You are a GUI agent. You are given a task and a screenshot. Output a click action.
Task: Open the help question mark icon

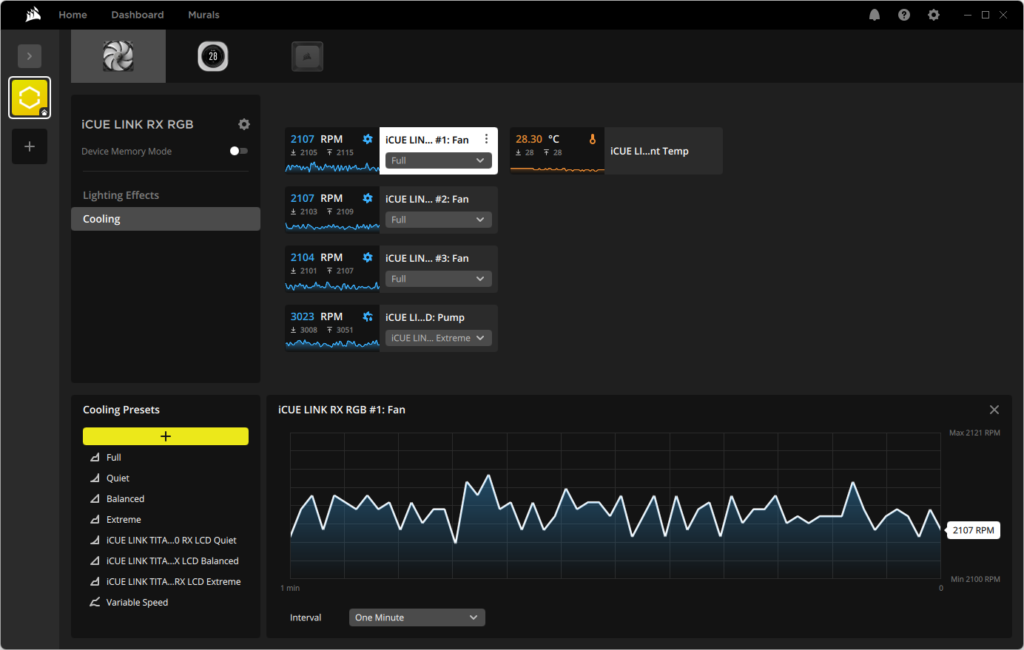coord(904,15)
